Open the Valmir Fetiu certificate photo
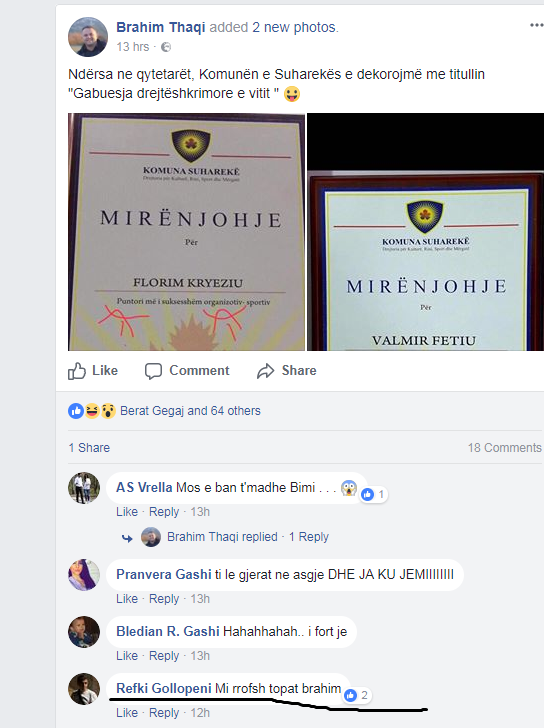 tap(425, 232)
